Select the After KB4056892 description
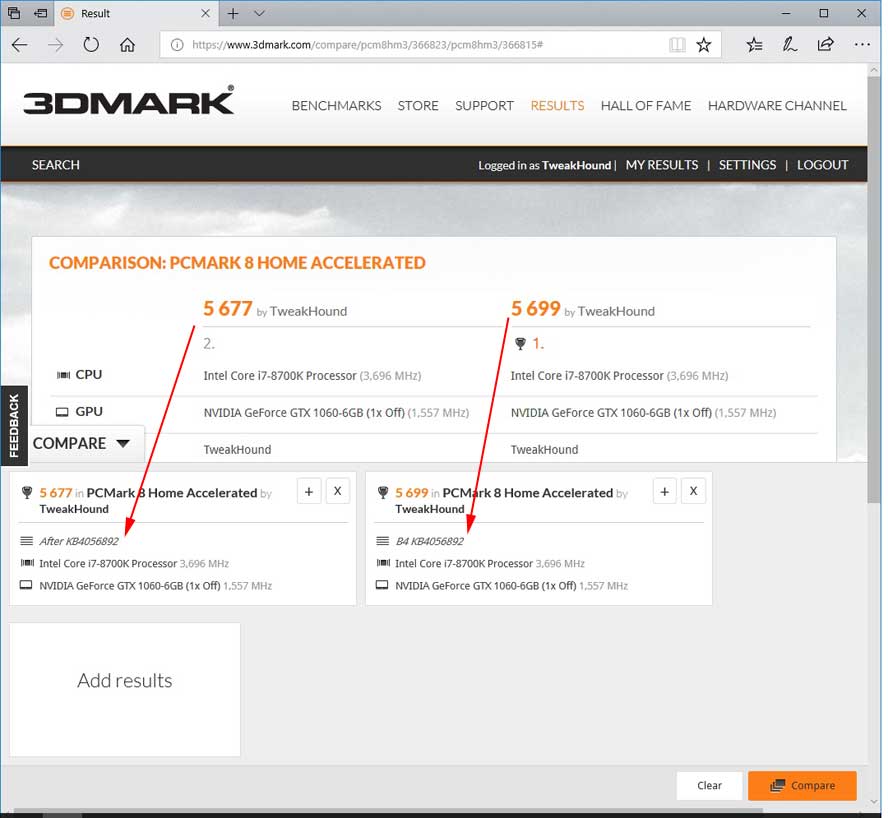 coord(79,542)
